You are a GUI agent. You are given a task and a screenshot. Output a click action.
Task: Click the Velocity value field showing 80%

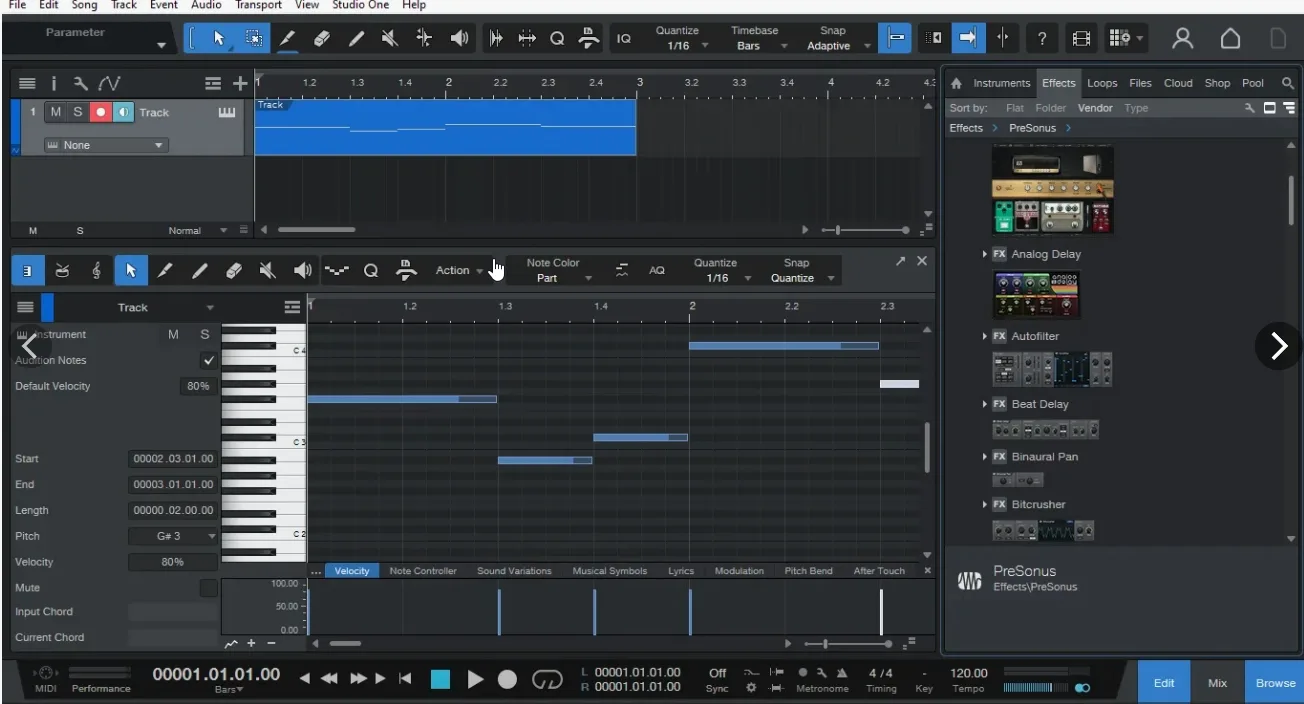point(172,563)
